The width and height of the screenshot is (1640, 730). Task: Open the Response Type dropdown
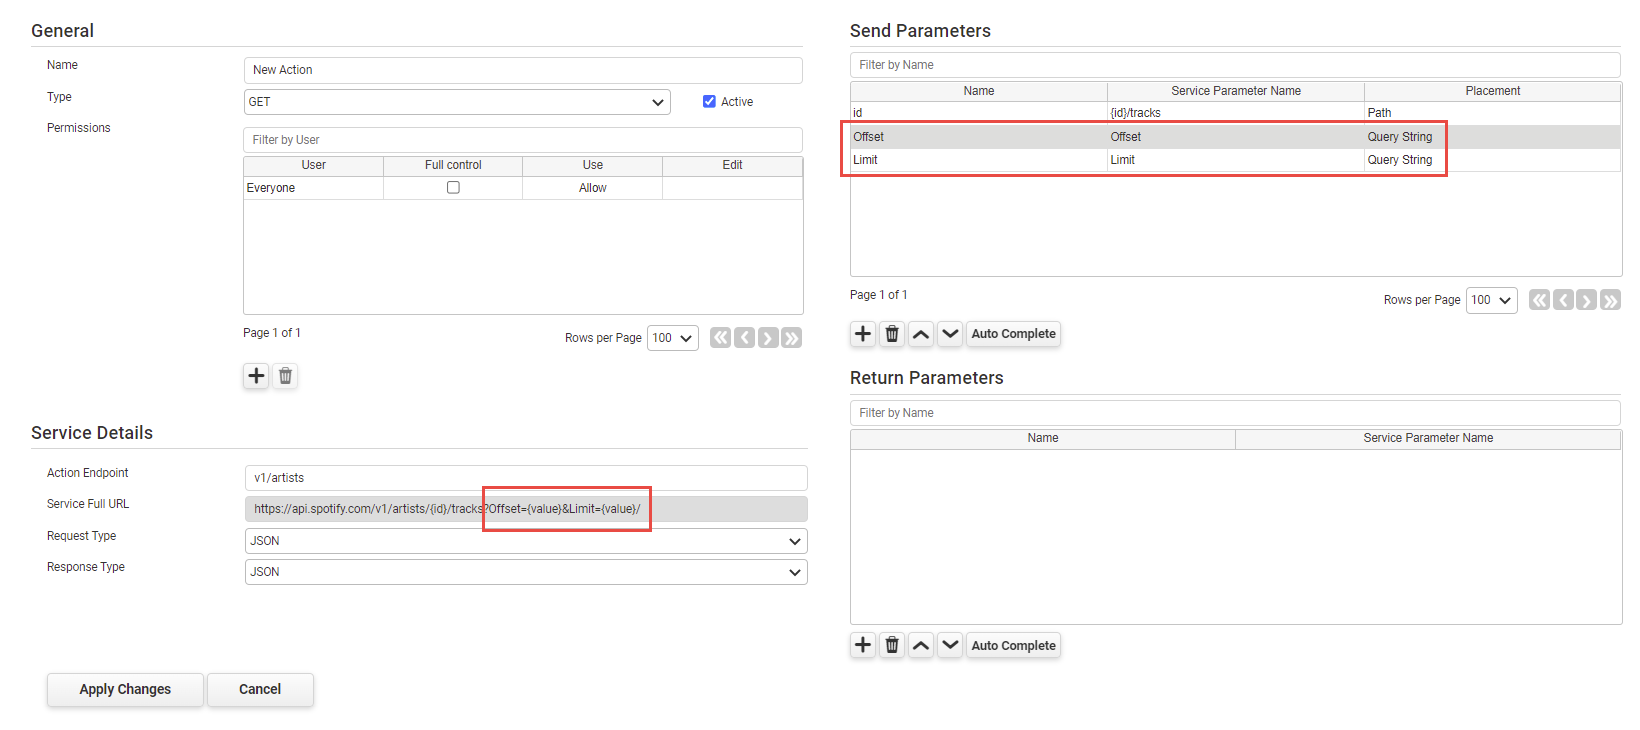[526, 572]
